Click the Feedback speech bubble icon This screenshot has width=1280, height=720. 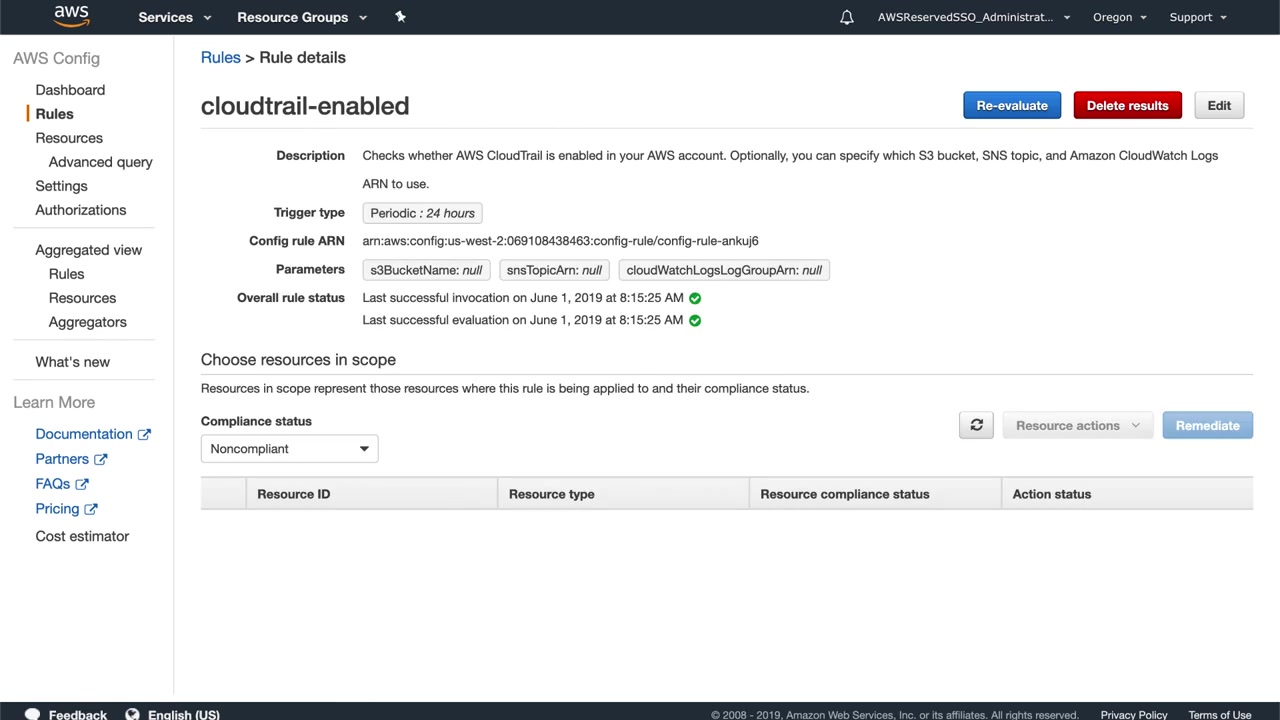pos(32,714)
